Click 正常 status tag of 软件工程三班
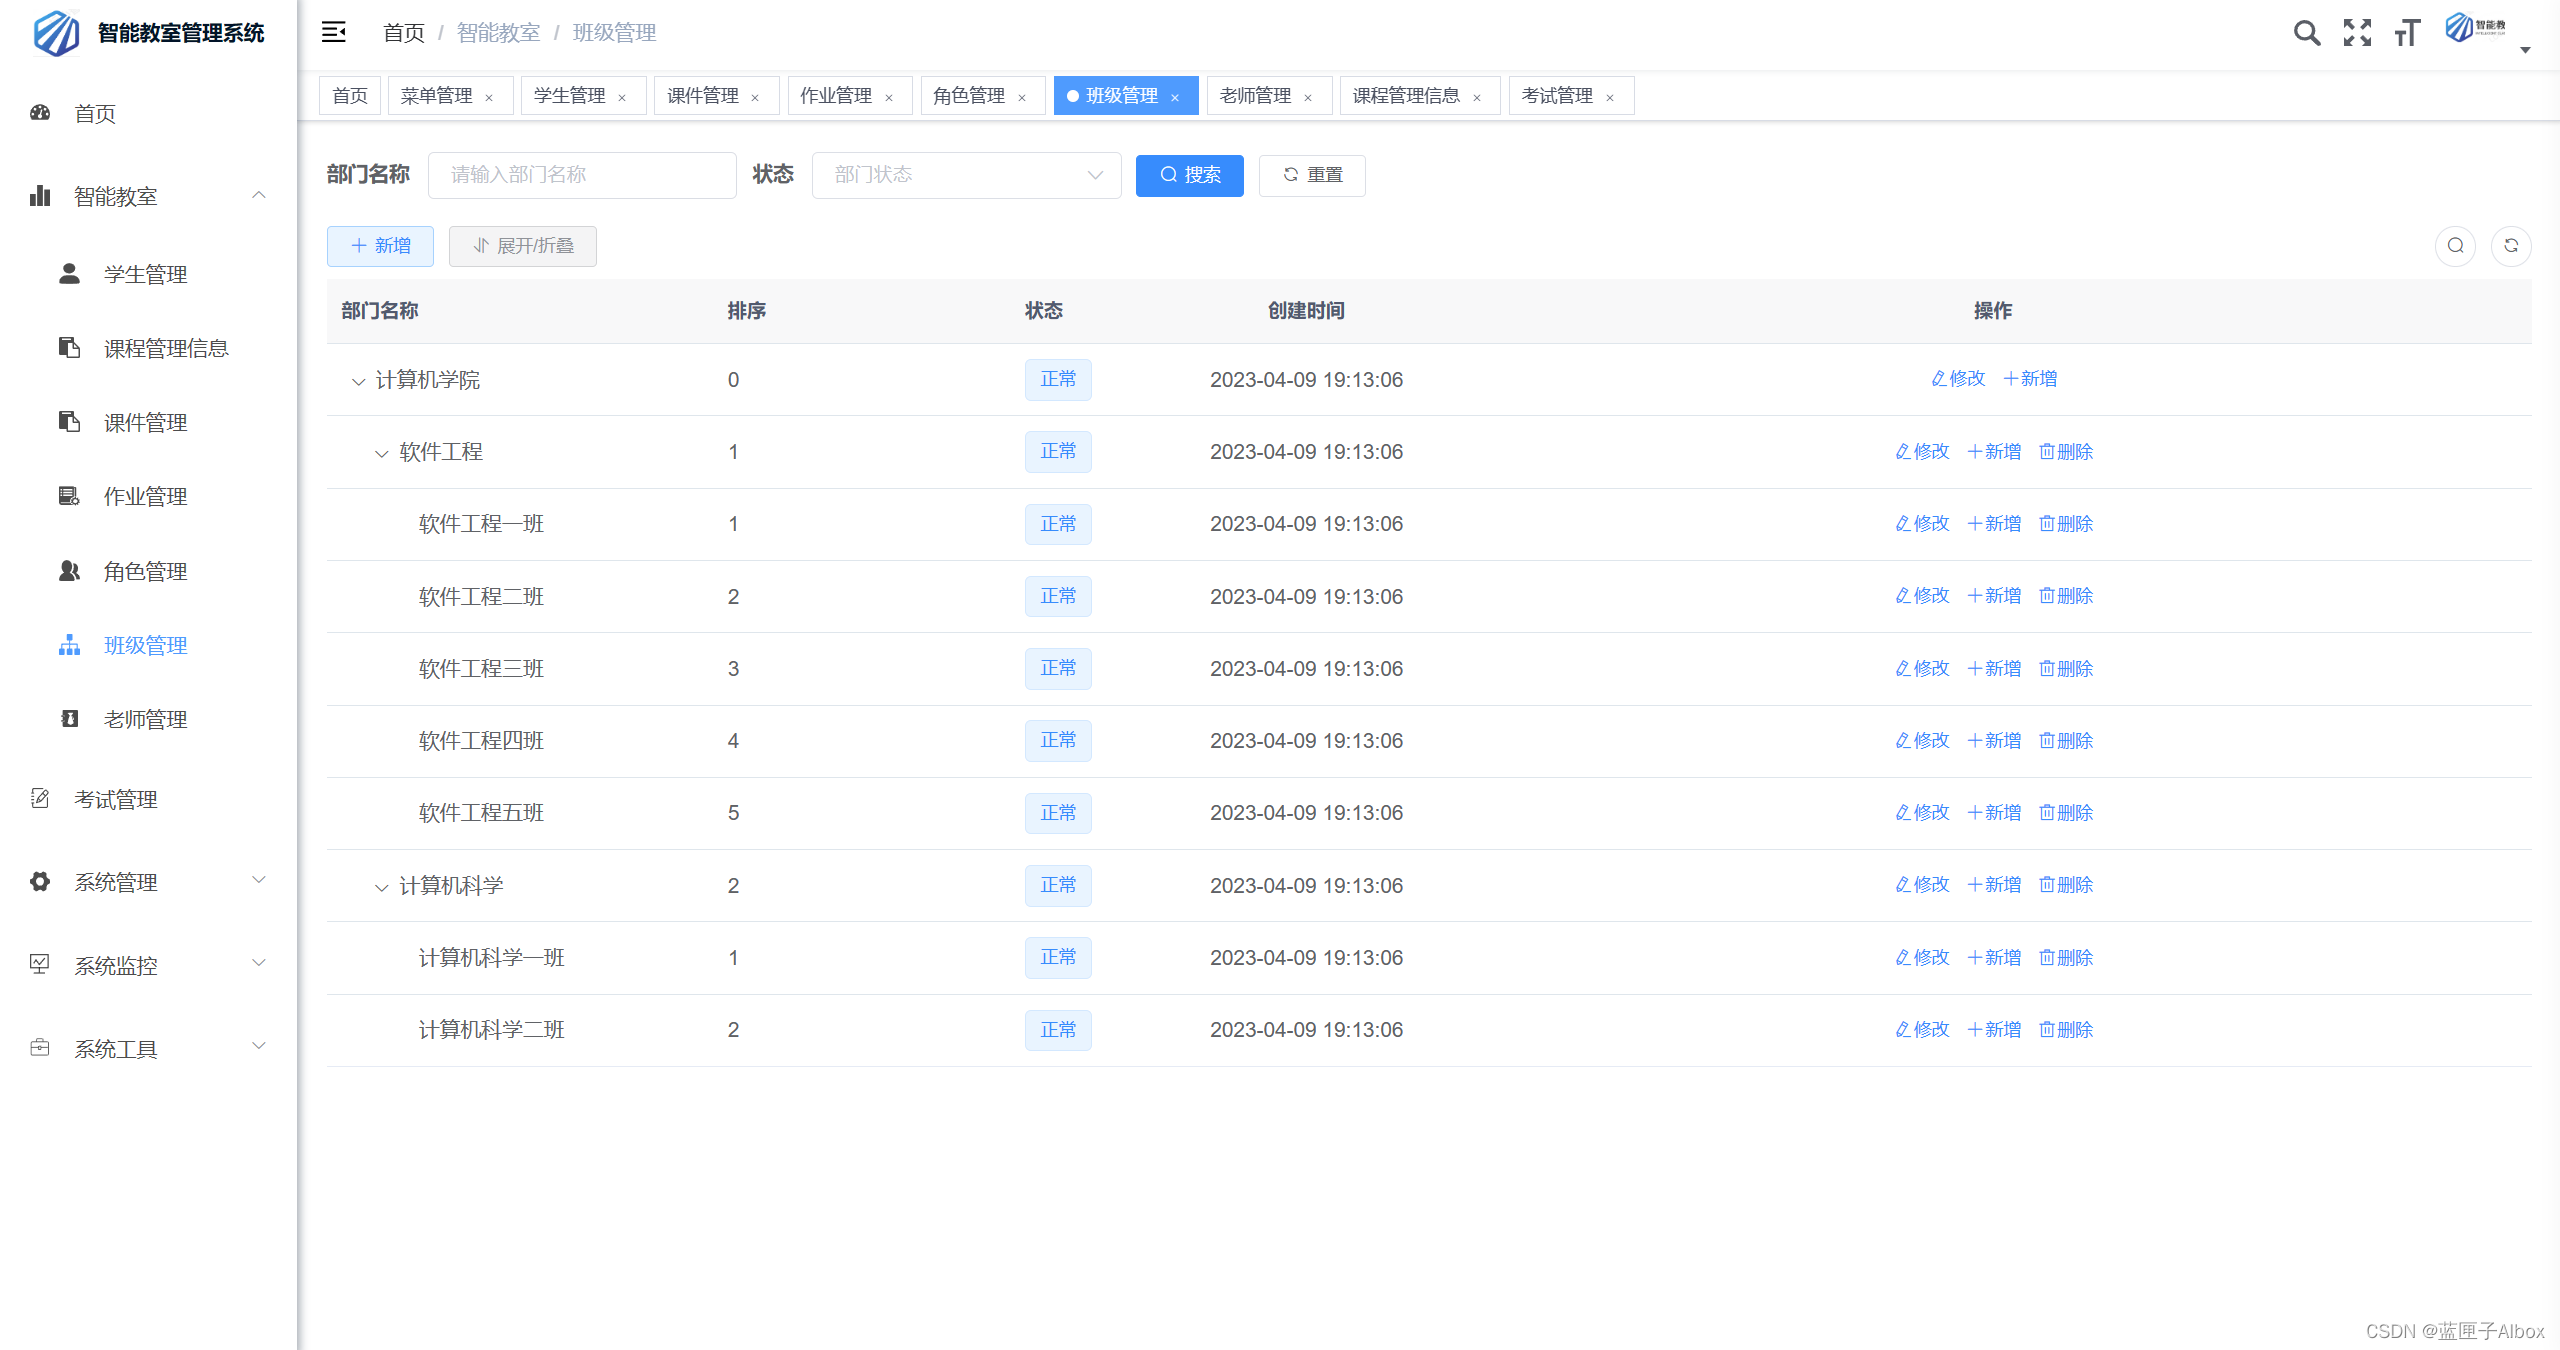 [1058, 668]
